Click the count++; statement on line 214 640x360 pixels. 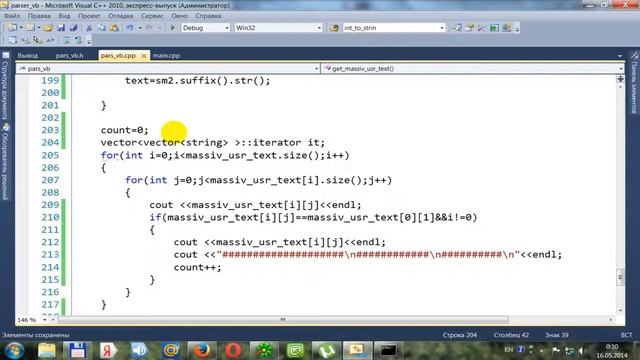click(x=198, y=267)
